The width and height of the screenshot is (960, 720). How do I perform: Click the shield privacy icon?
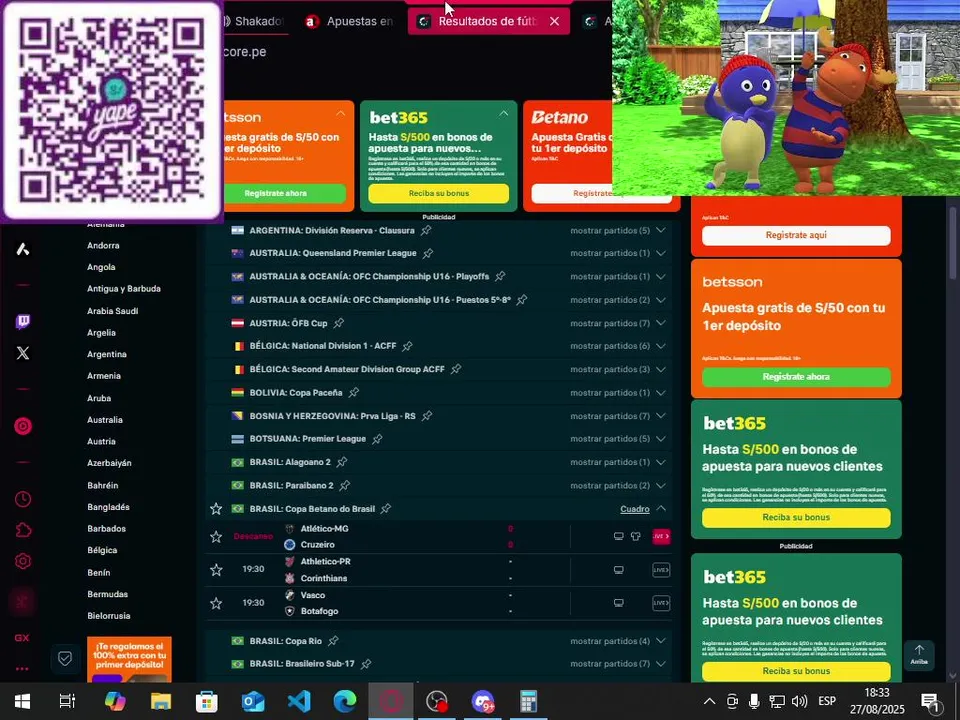click(x=65, y=659)
